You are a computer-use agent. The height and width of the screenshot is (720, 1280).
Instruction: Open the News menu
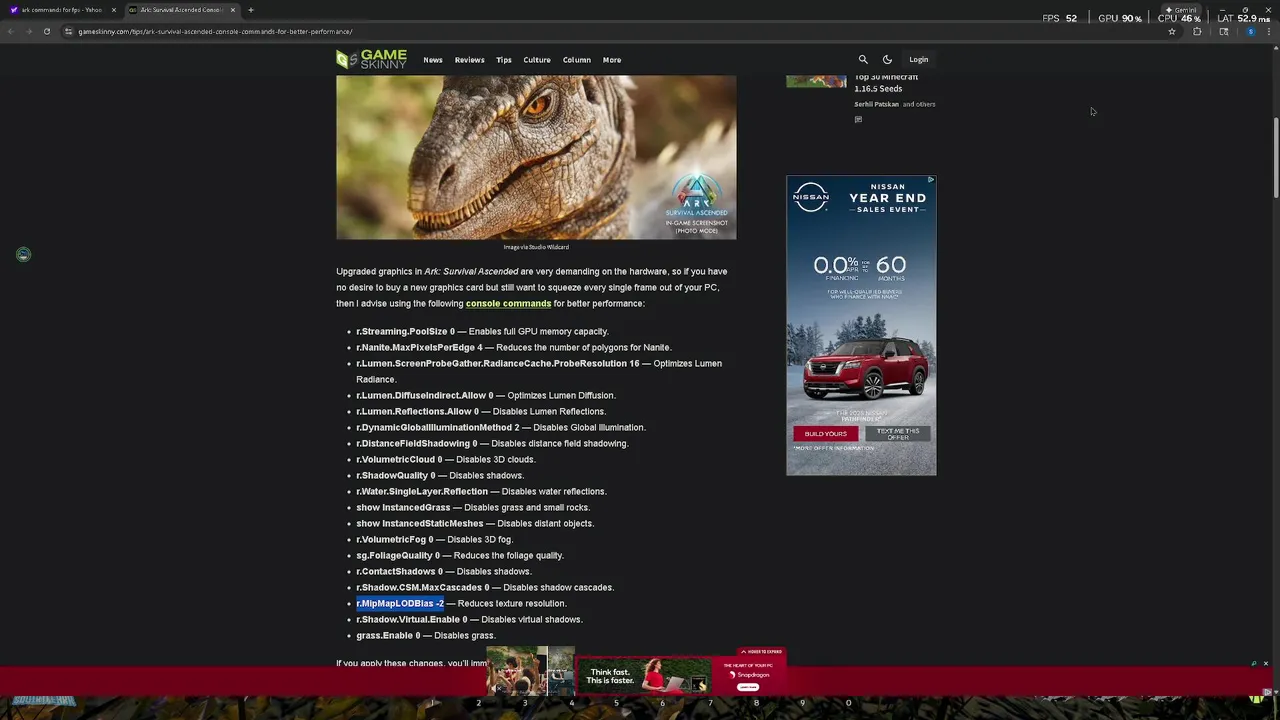(x=433, y=60)
